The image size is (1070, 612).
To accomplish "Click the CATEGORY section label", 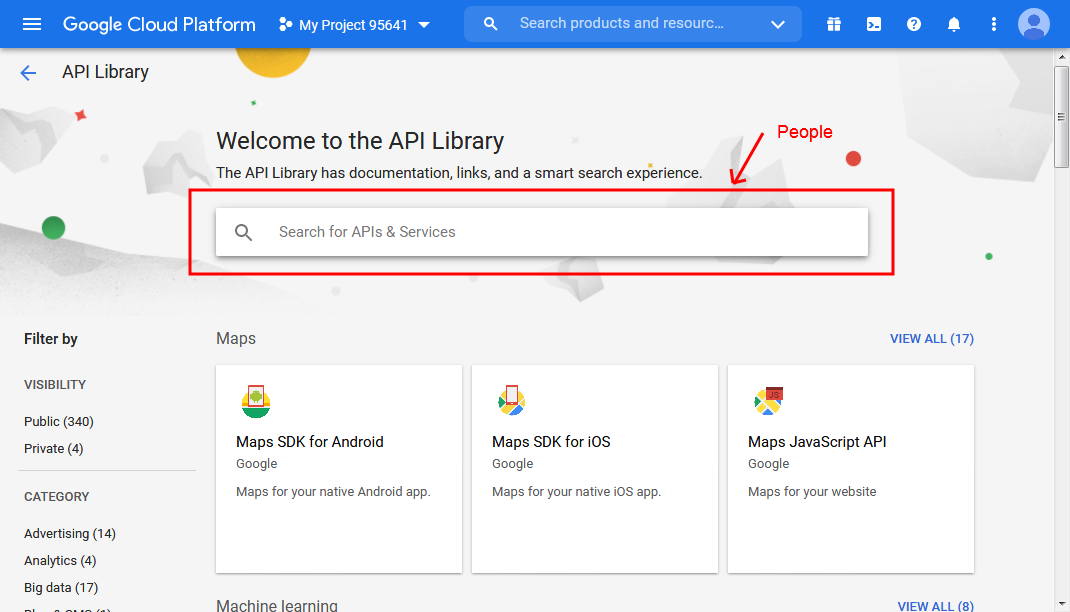I will [x=57, y=497].
